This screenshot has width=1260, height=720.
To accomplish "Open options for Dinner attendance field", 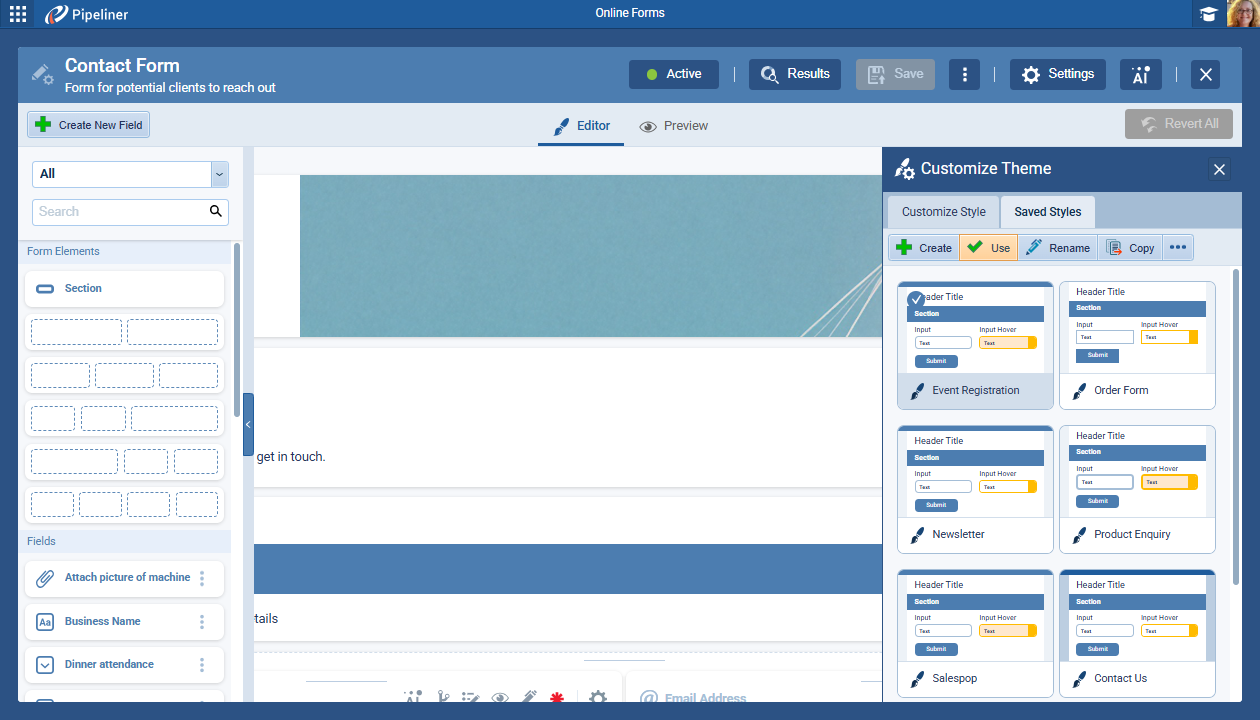I will [x=202, y=665].
